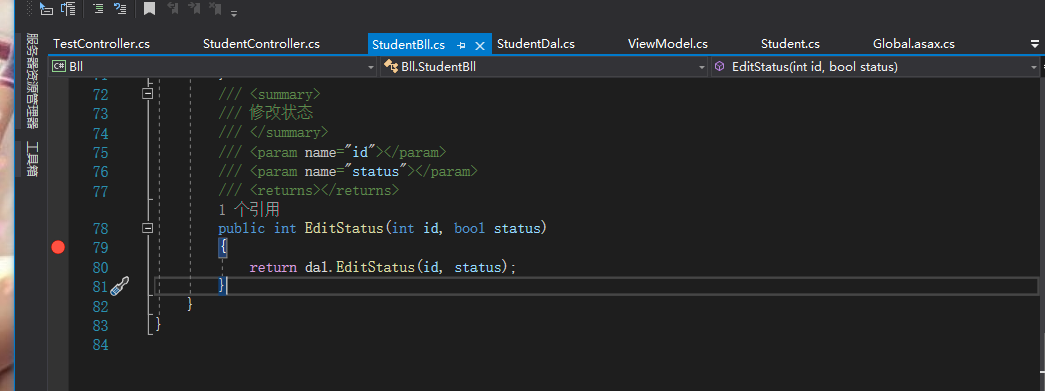Open the Global.asax.cs tab
This screenshot has width=1045, height=391.
click(914, 44)
